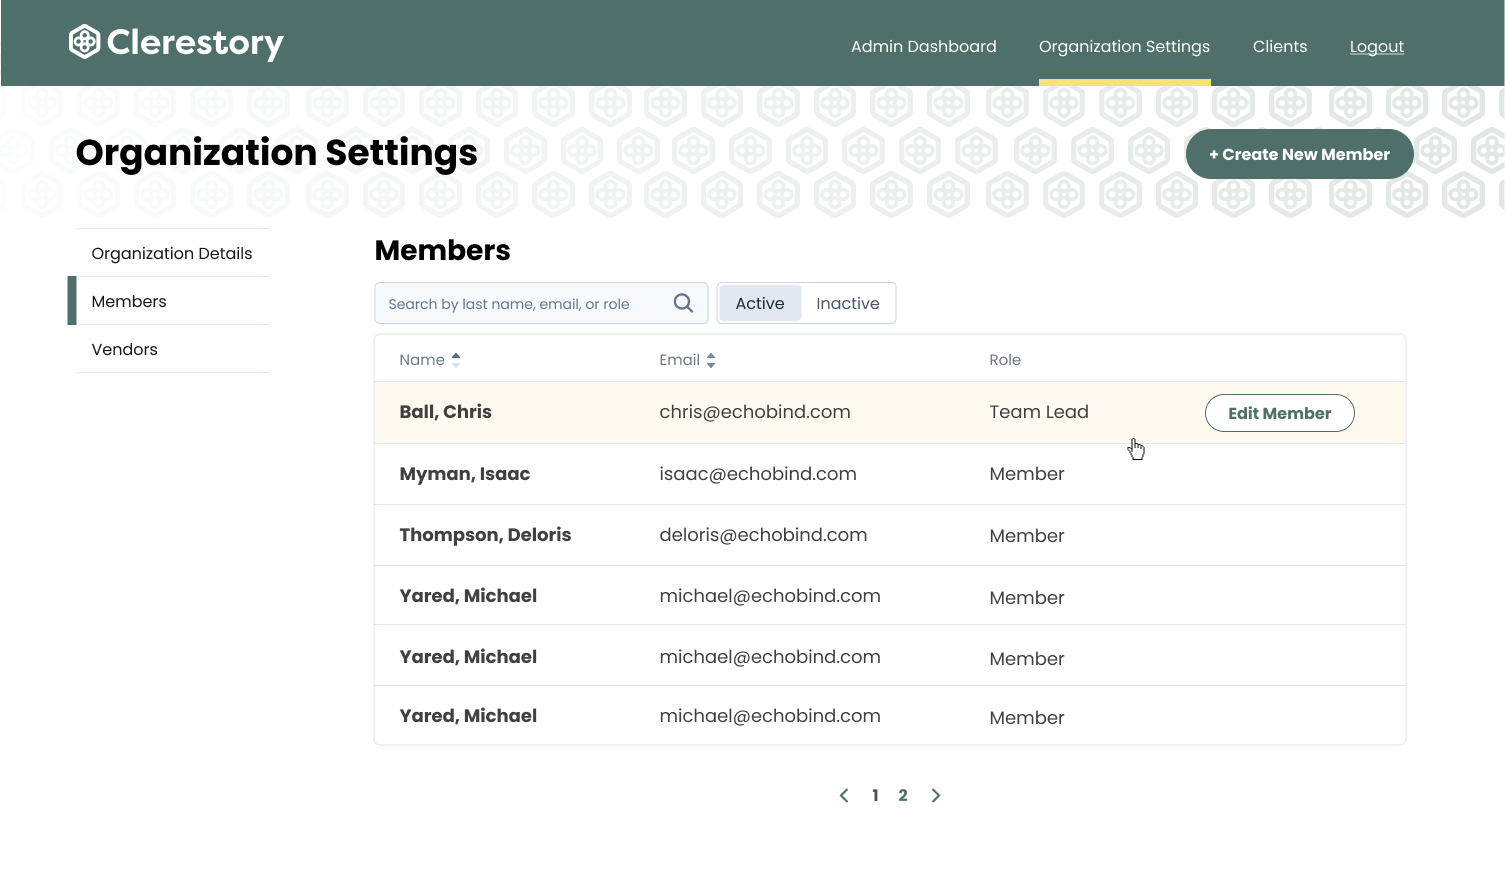Click the search magnifier icon

tap(683, 303)
